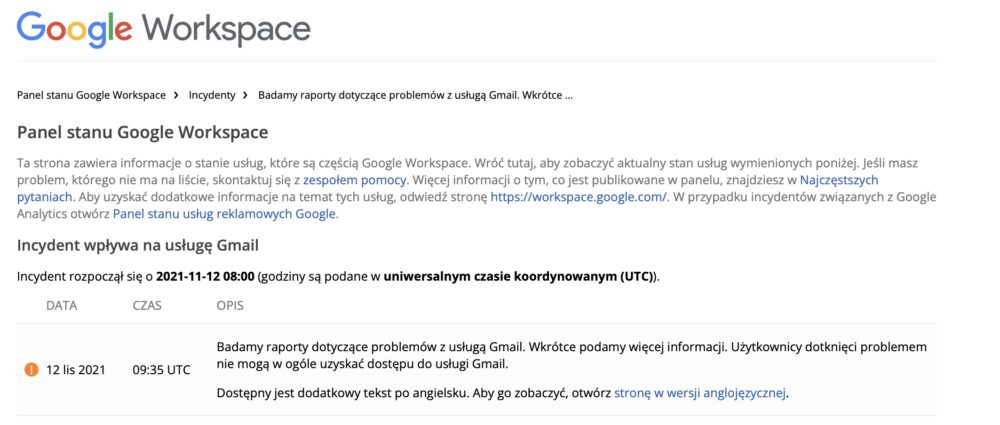The width and height of the screenshot is (1000, 425).
Task: Click 'Incydent wpływa na usługę Gmail' heading
Action: (x=138, y=246)
